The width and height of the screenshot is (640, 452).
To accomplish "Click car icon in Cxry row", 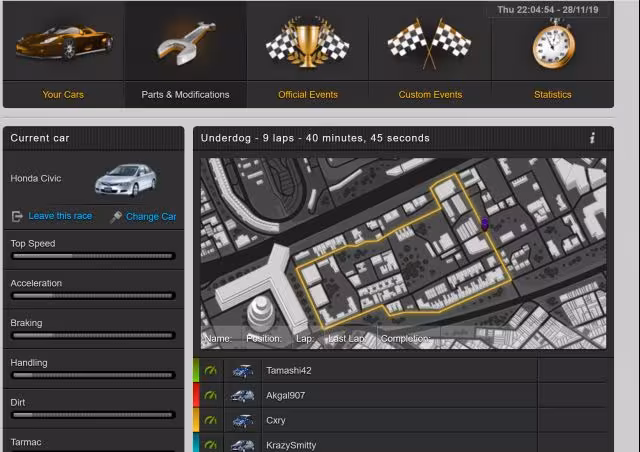I will [243, 421].
